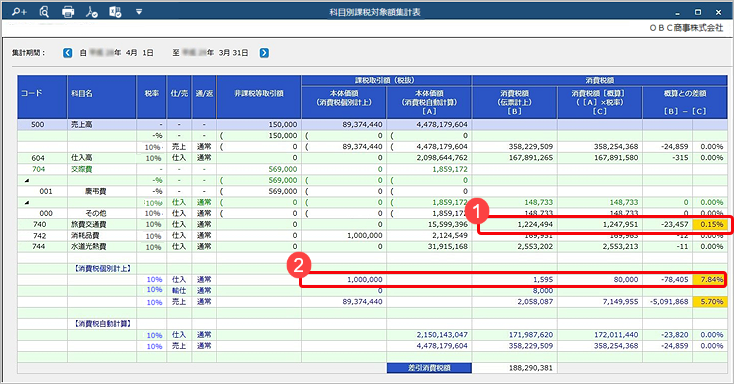Click the highlighted 7.84% cell
The width and height of the screenshot is (734, 384).
(x=710, y=280)
